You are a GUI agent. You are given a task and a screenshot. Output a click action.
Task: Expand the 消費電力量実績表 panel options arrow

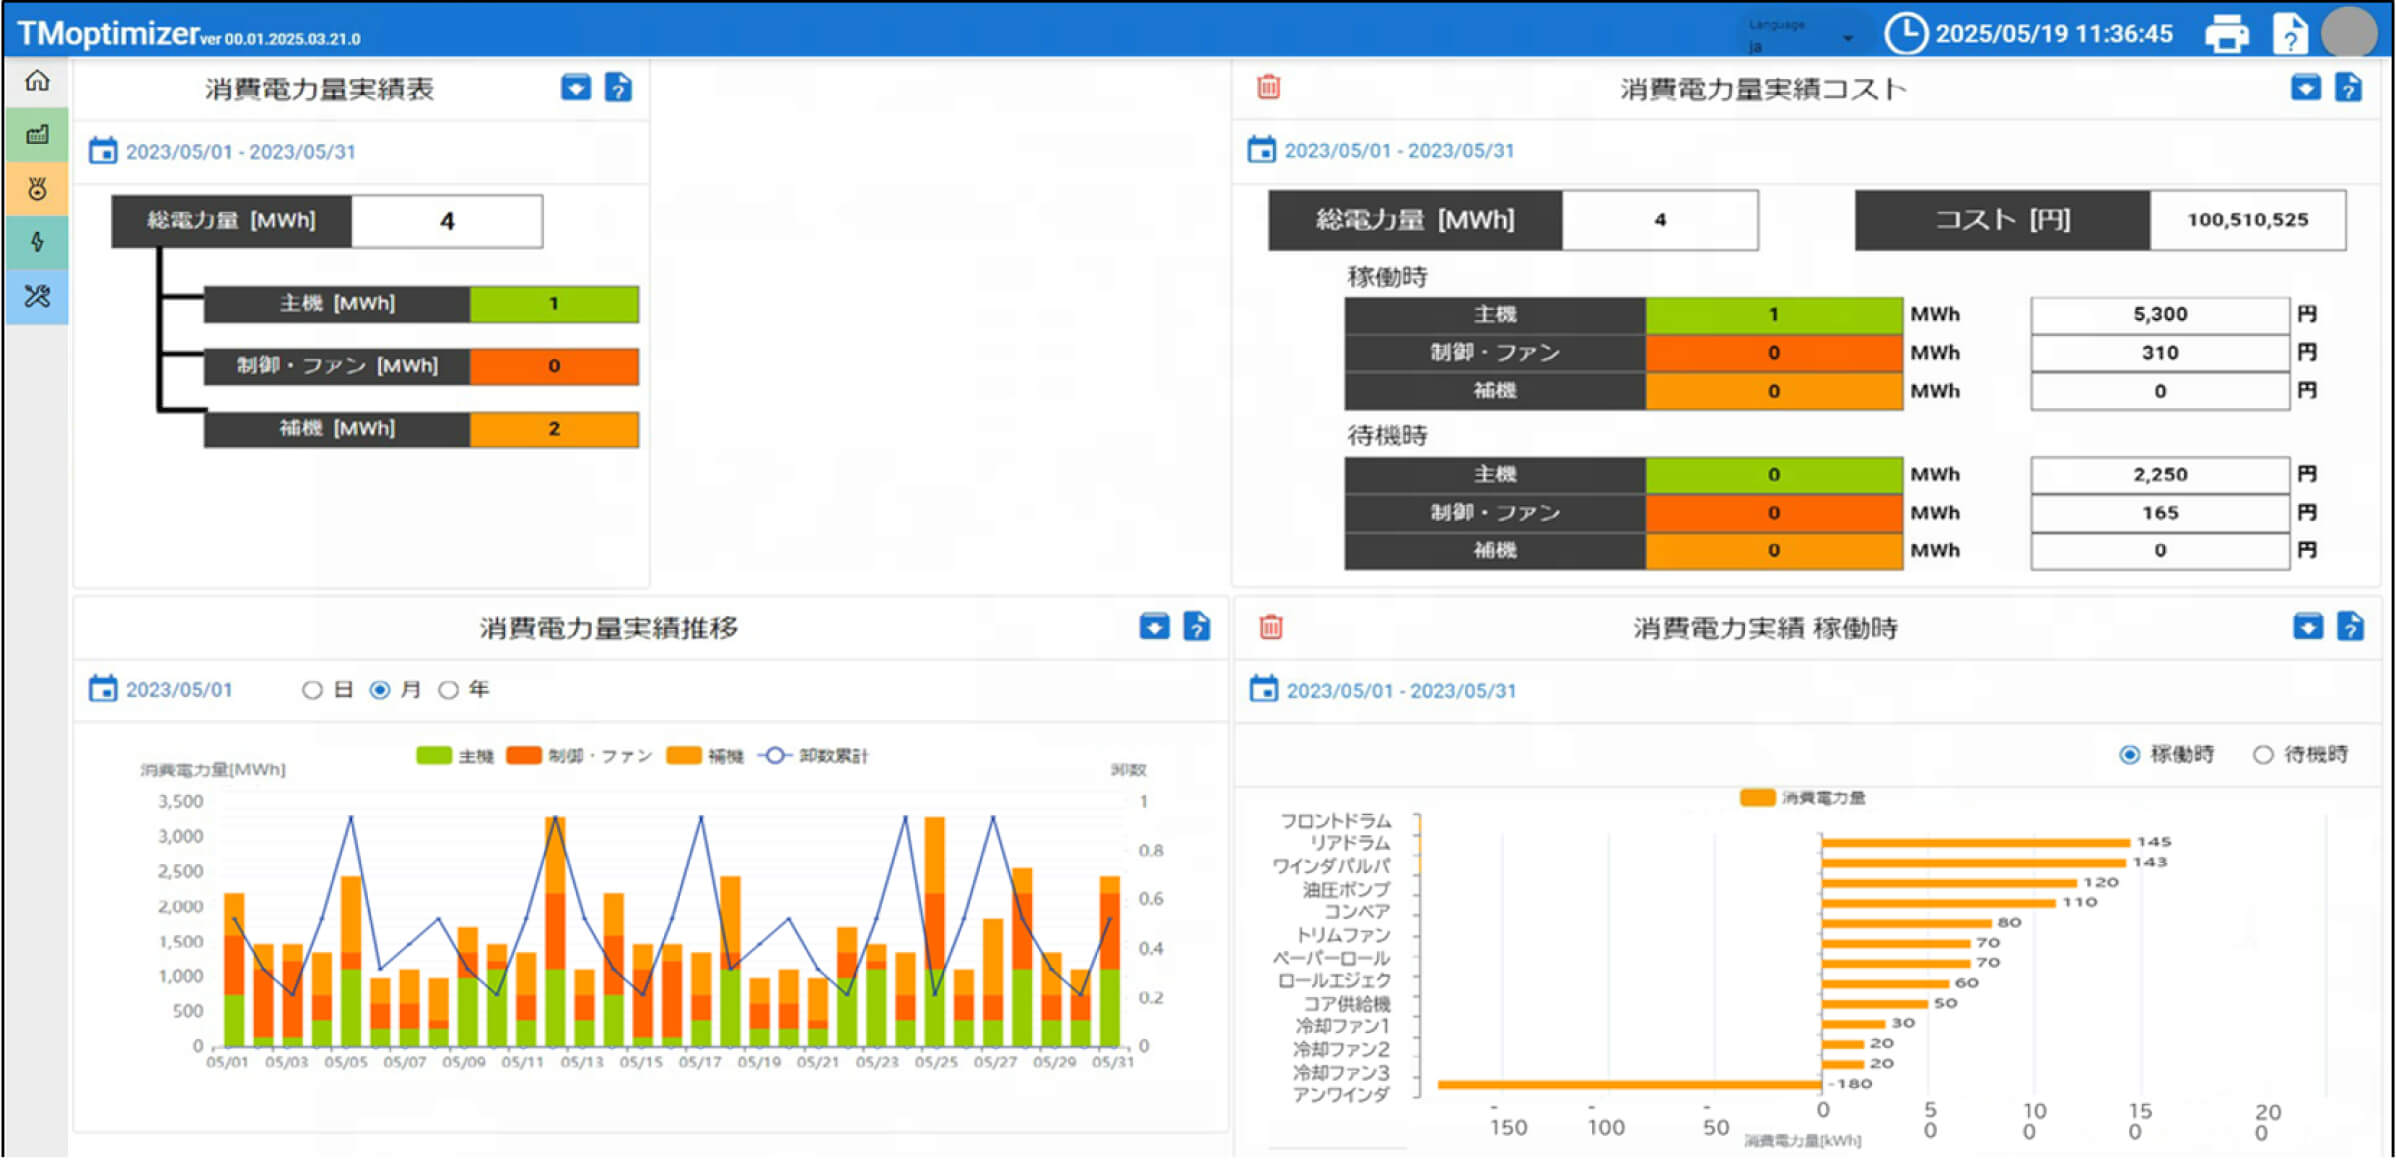coord(575,88)
